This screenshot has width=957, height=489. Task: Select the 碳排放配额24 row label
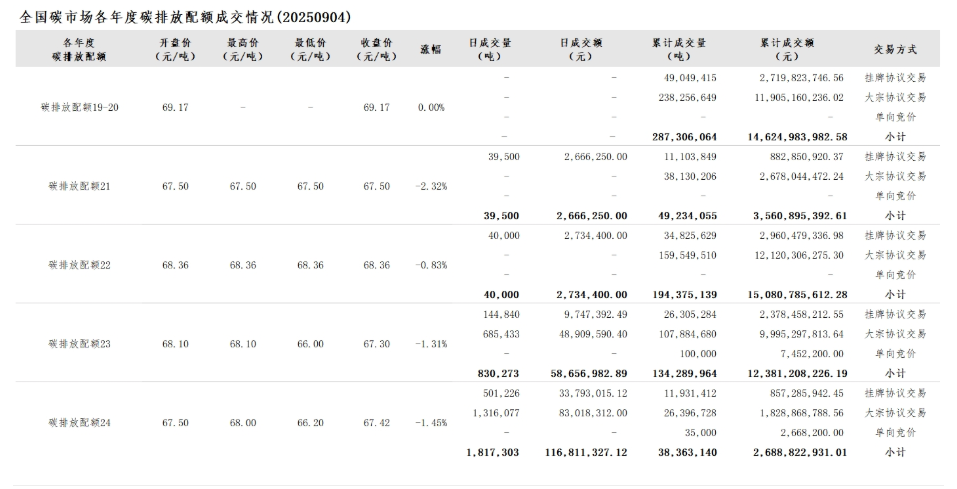pyautogui.click(x=79, y=423)
